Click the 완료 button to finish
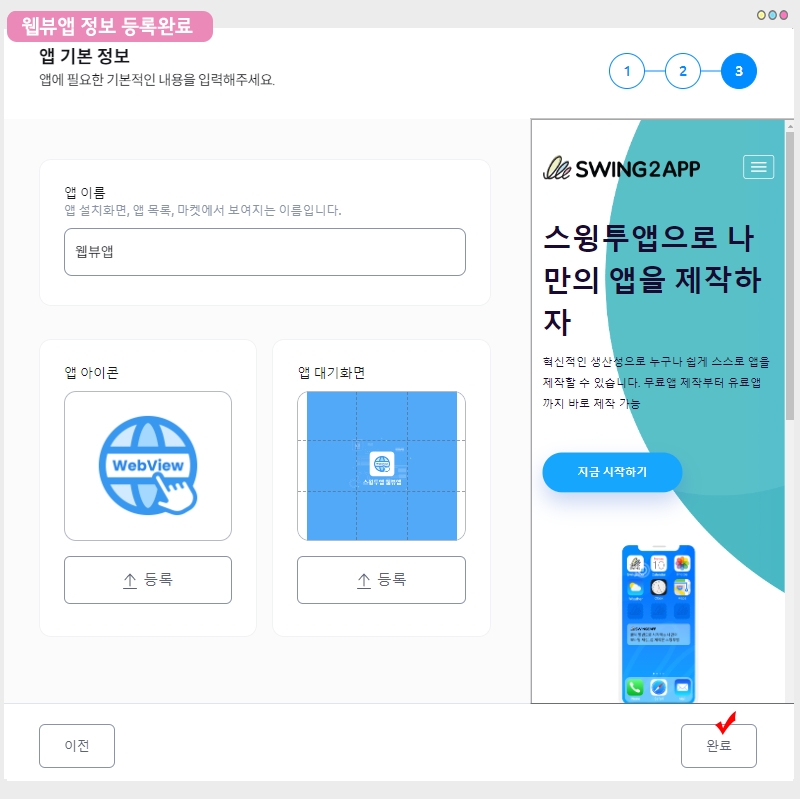 click(718, 745)
